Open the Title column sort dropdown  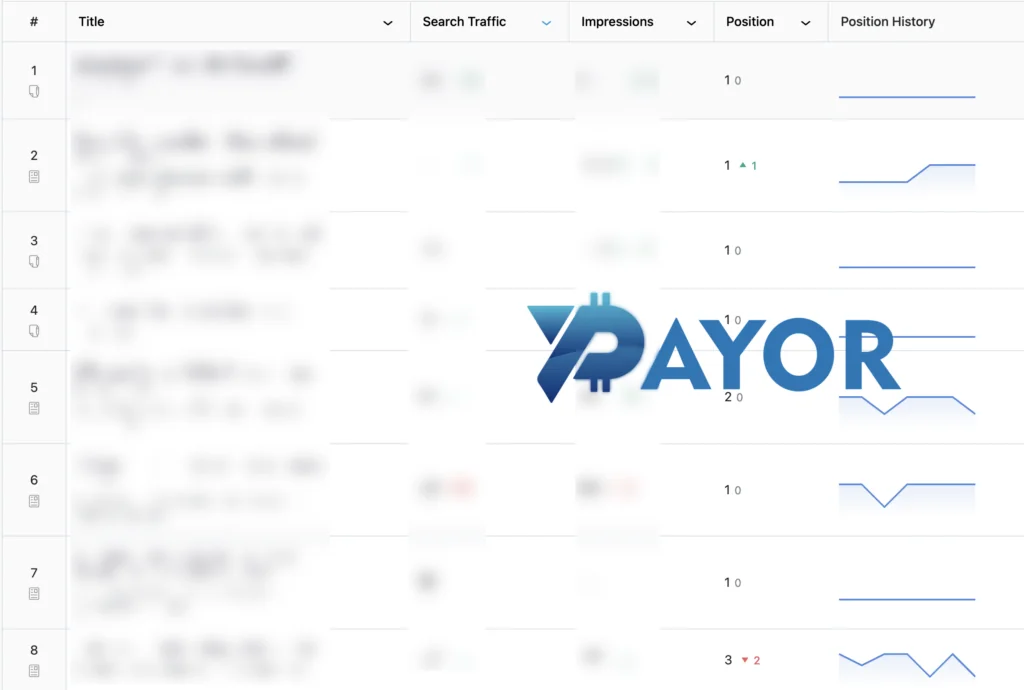point(387,23)
